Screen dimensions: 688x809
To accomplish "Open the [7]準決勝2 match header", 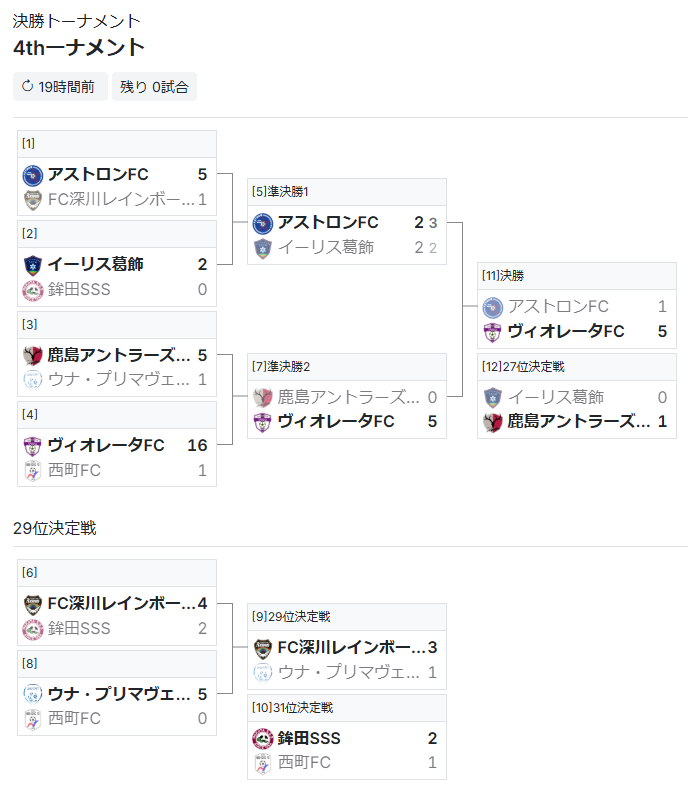I will [347, 367].
